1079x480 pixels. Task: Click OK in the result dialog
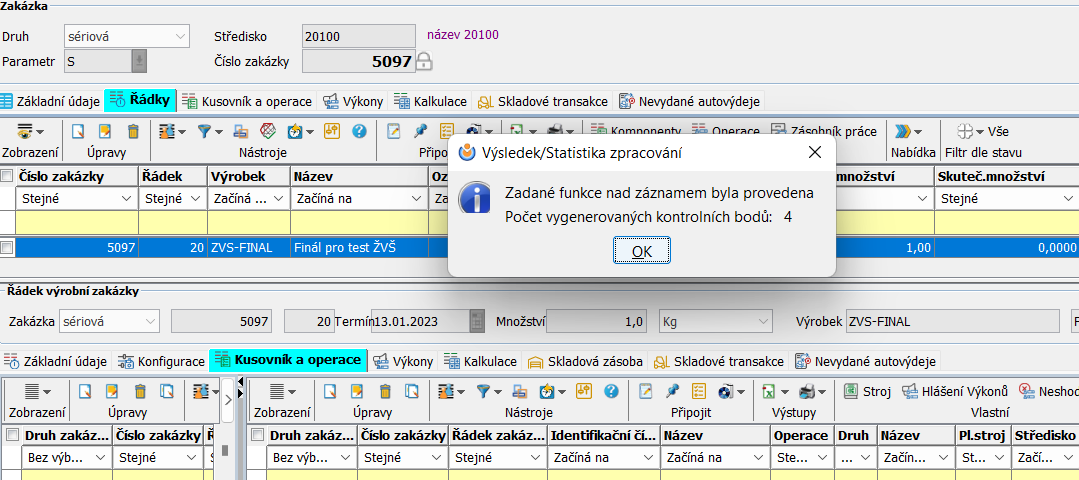point(641,251)
